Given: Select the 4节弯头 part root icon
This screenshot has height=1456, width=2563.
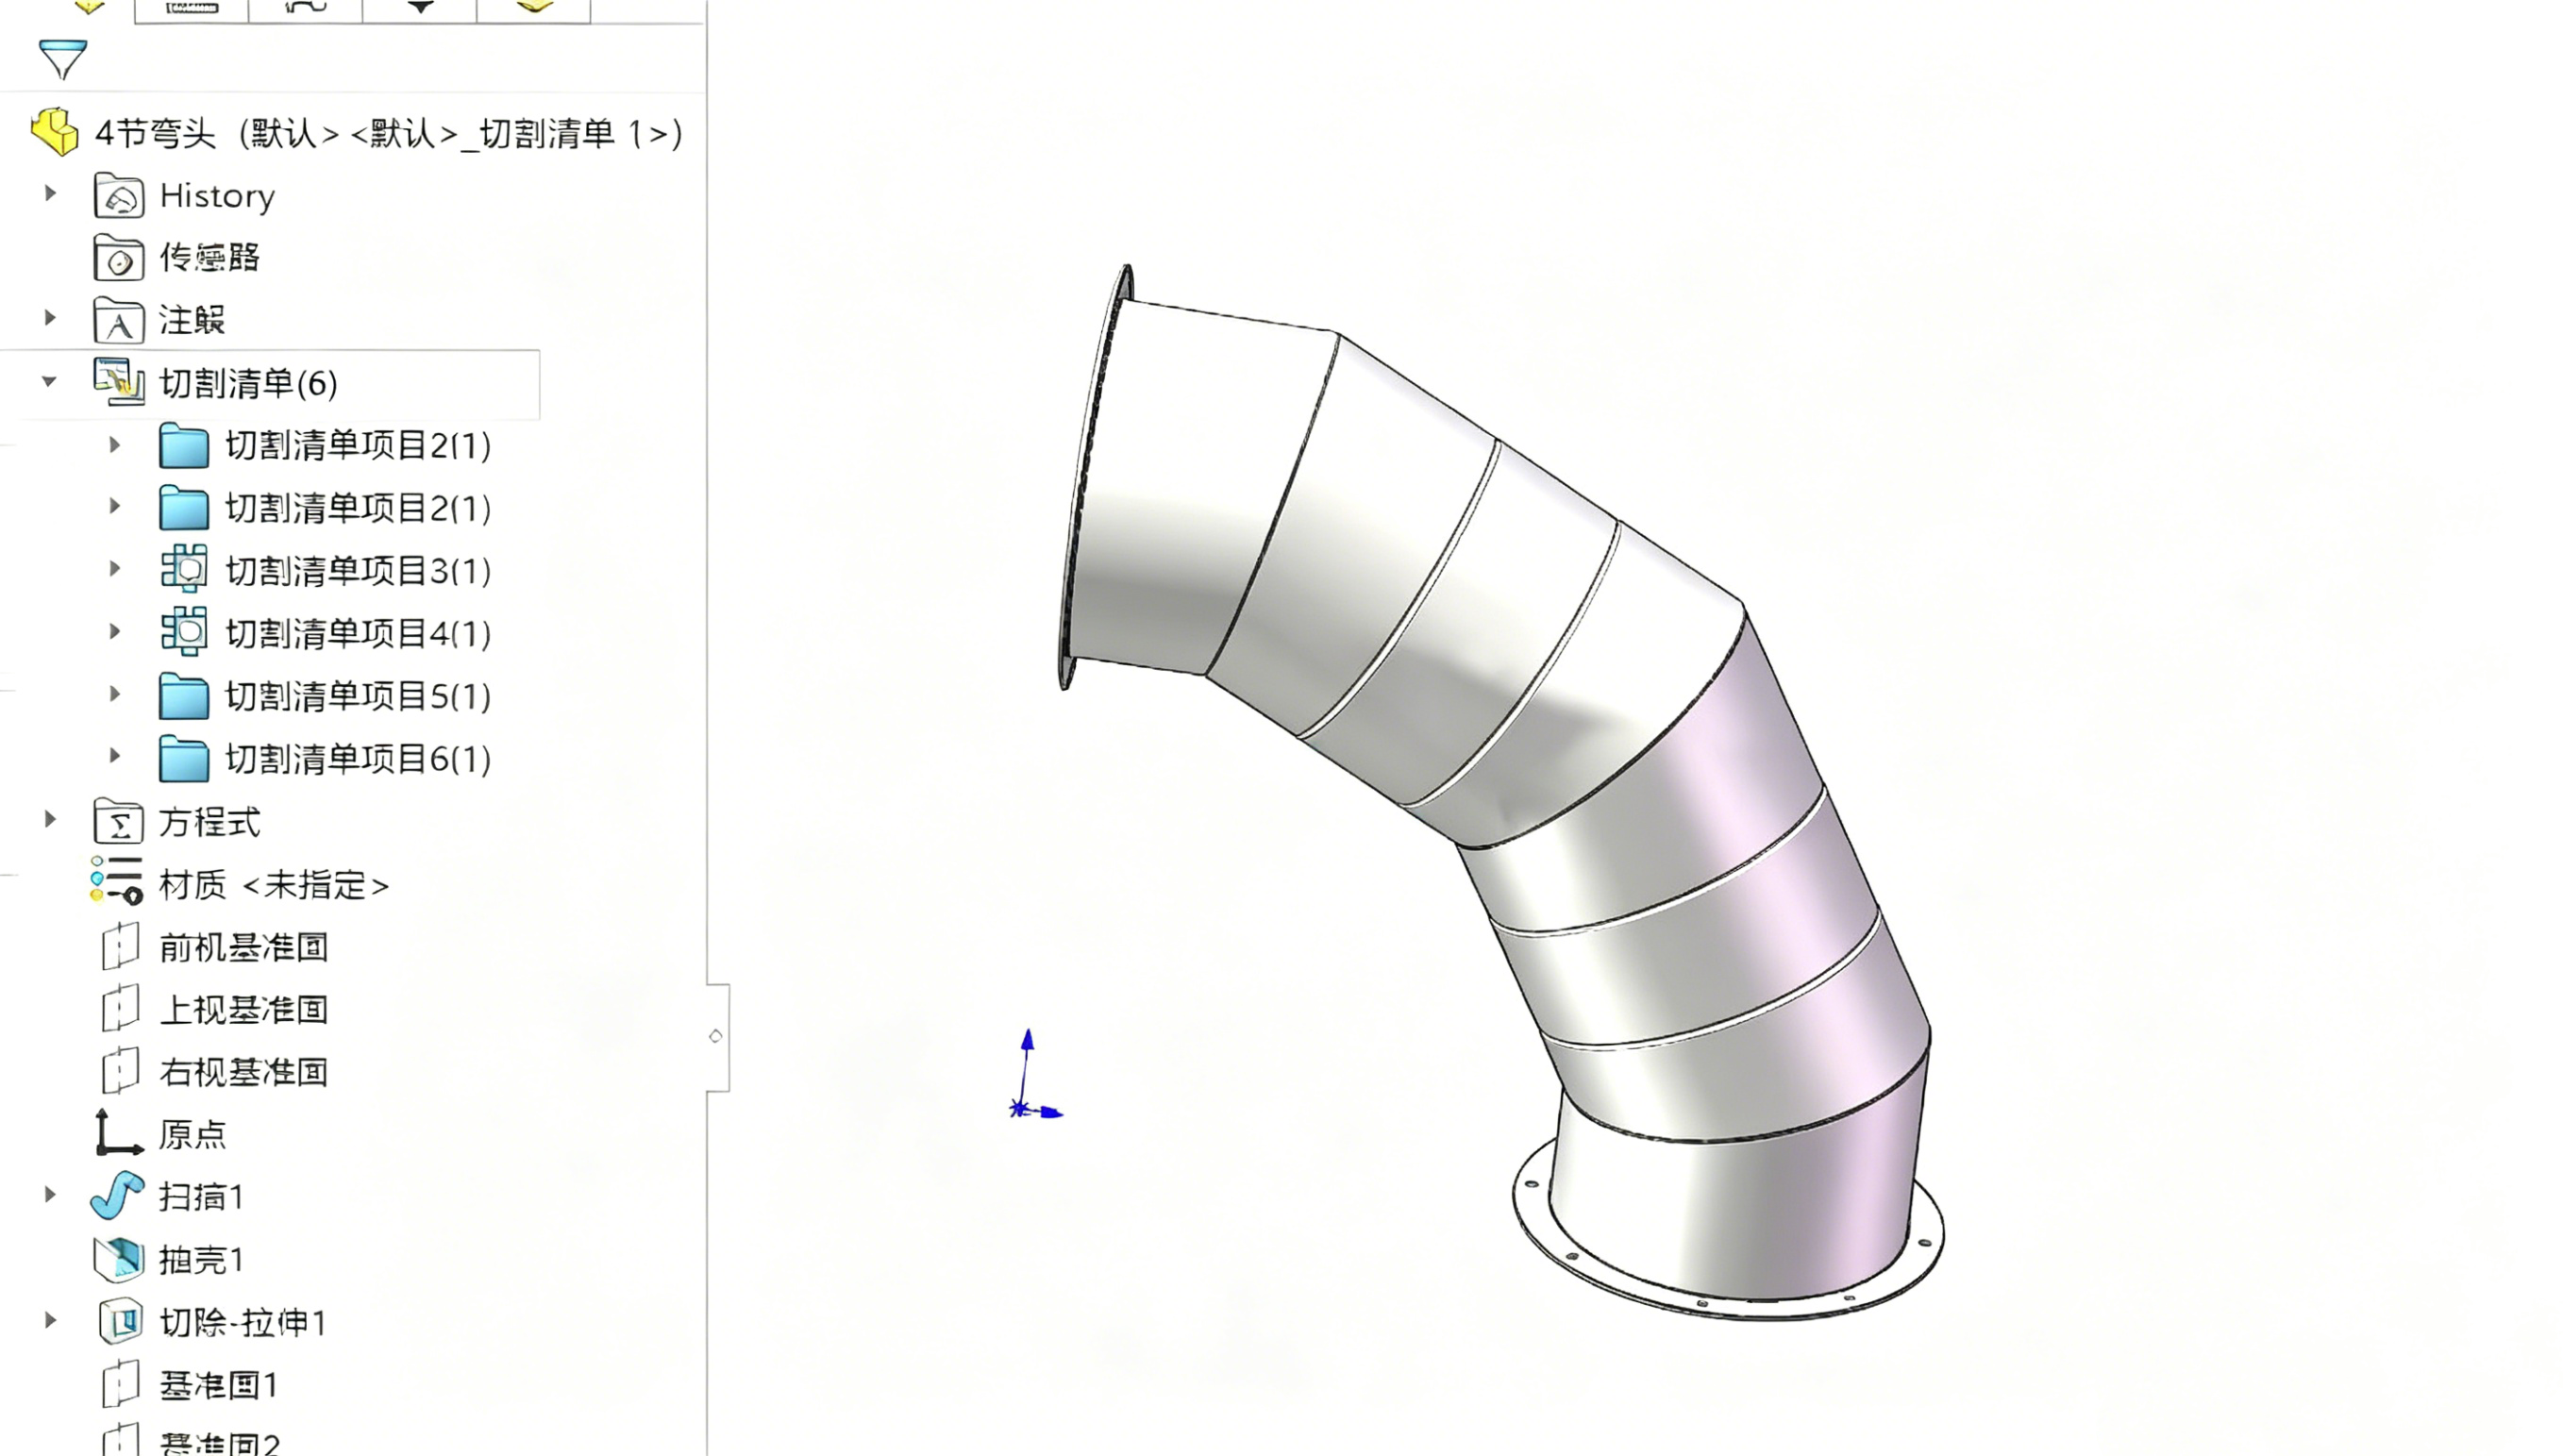Looking at the screenshot, I should tap(55, 132).
